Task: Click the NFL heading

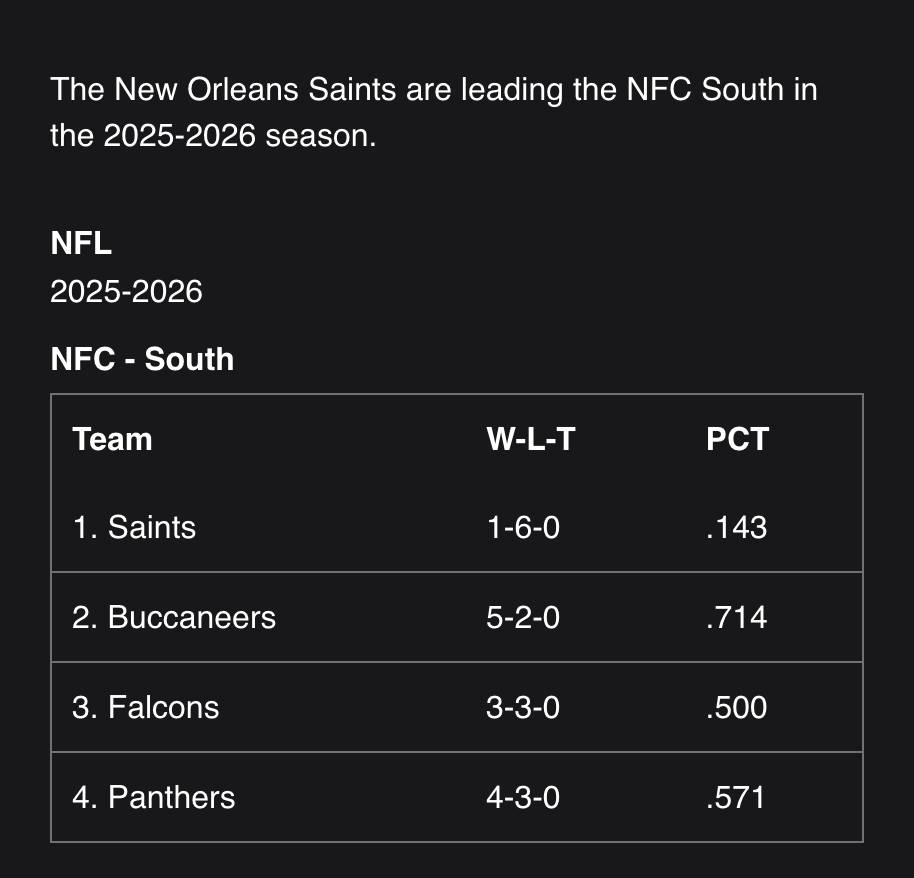Action: click(x=81, y=243)
